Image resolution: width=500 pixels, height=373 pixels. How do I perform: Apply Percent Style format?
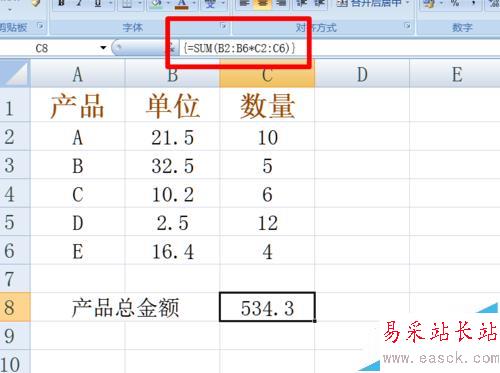tap(455, 3)
